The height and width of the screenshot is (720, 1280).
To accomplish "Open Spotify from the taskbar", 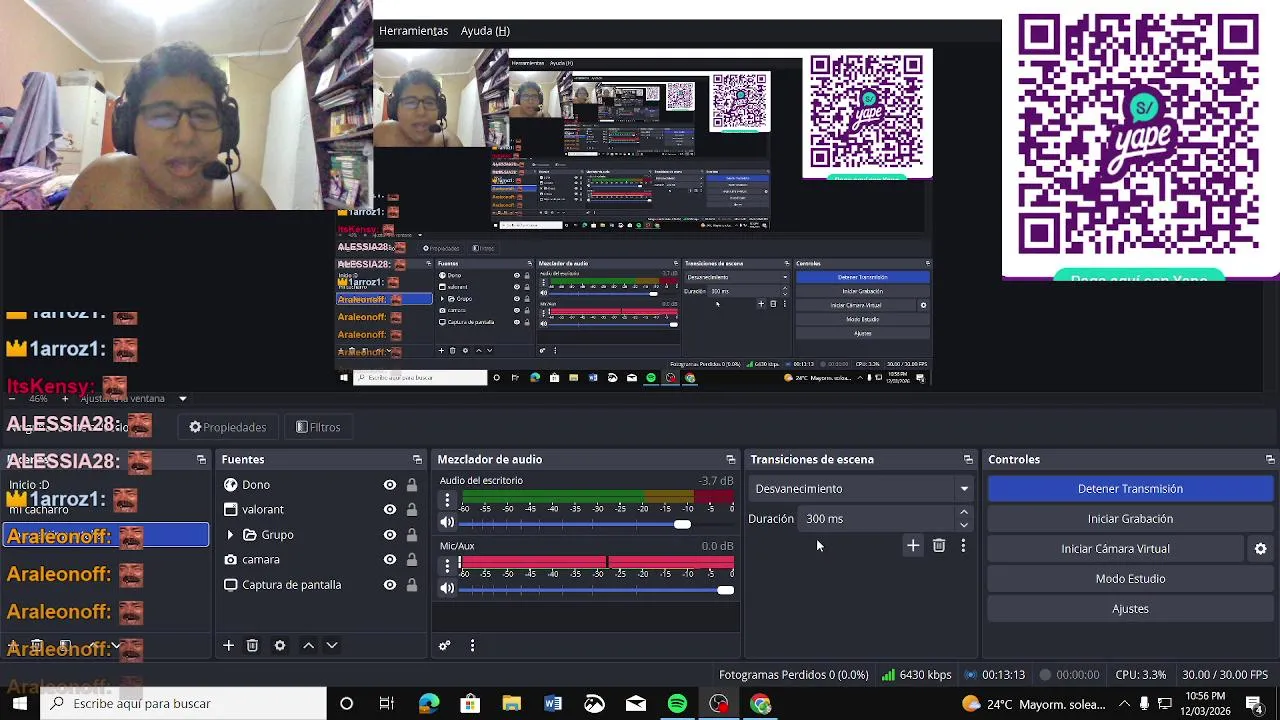I will click(x=677, y=704).
